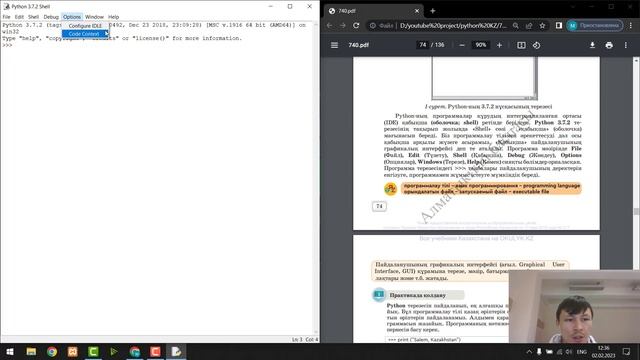Click the PDF page number field showing 74
The width and height of the screenshot is (640, 360).
point(422,45)
